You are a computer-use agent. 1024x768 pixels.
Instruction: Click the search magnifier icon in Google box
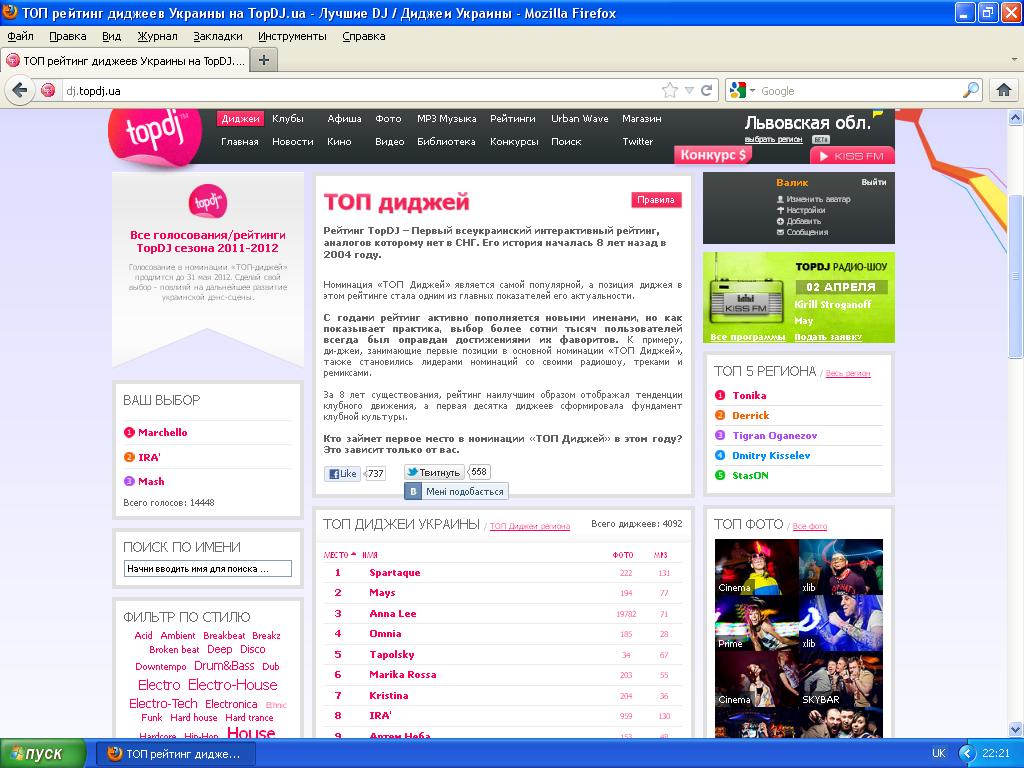[971, 90]
